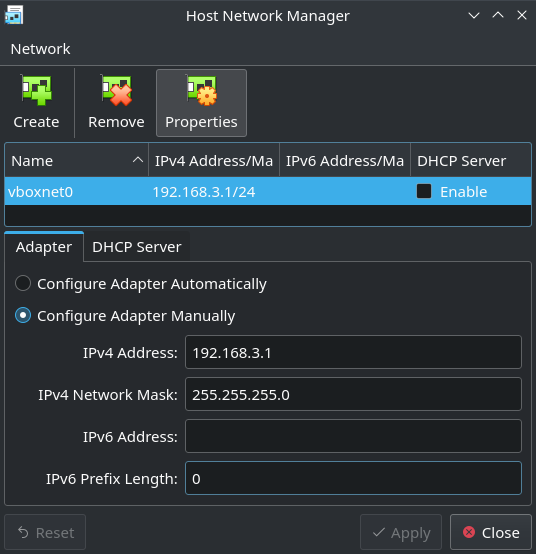536x554 pixels.
Task: Focus the IPv4 Network Mask field
Action: pyautogui.click(x=353, y=394)
